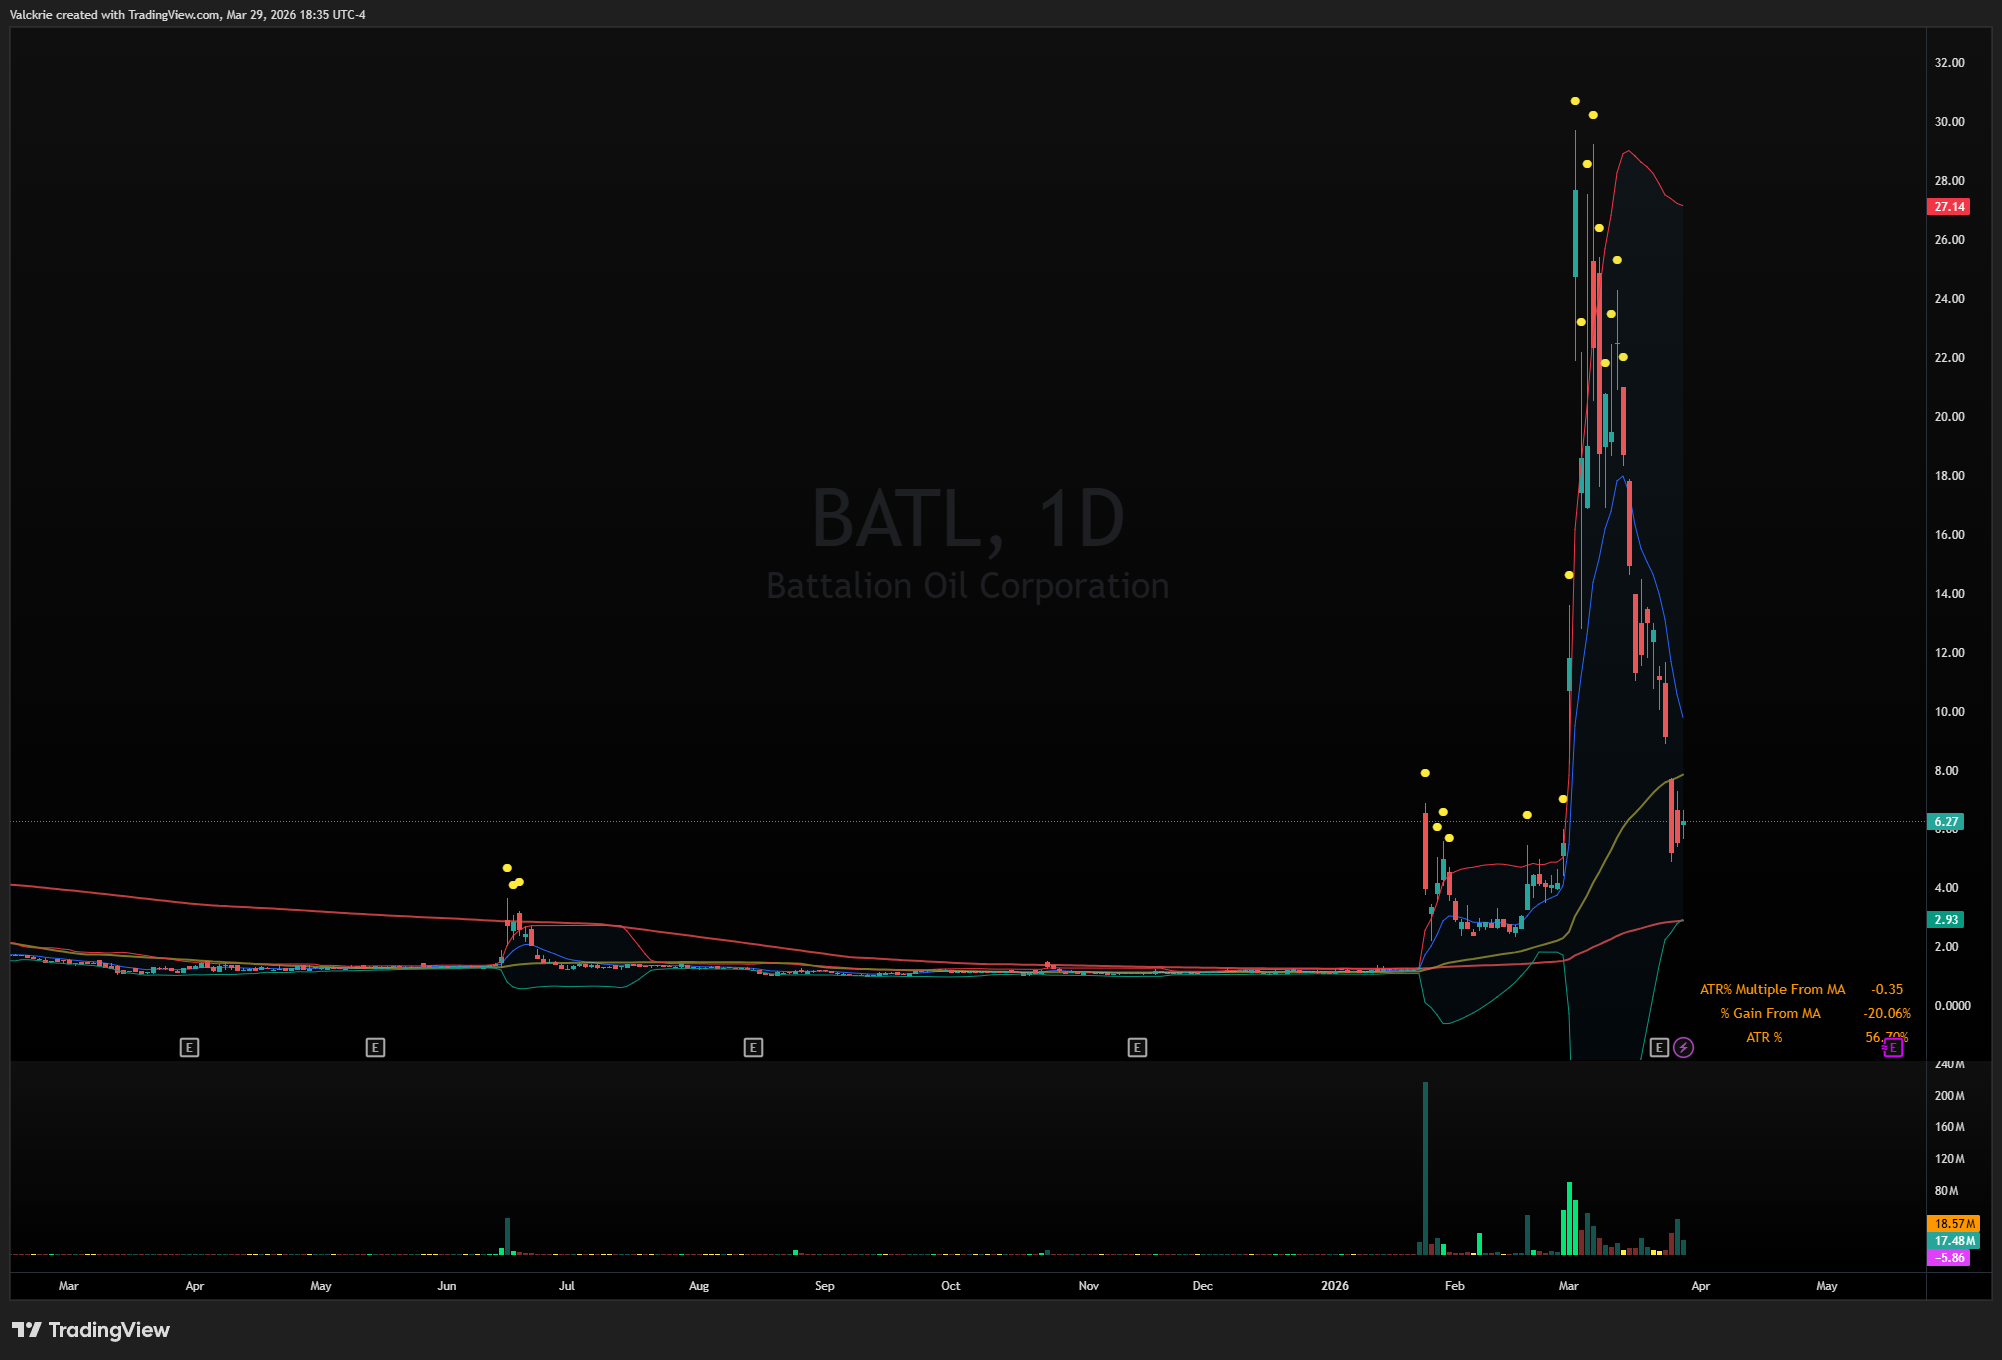Click the TradingView logo at bottom left
The height and width of the screenshot is (1360, 2002).
(x=91, y=1330)
